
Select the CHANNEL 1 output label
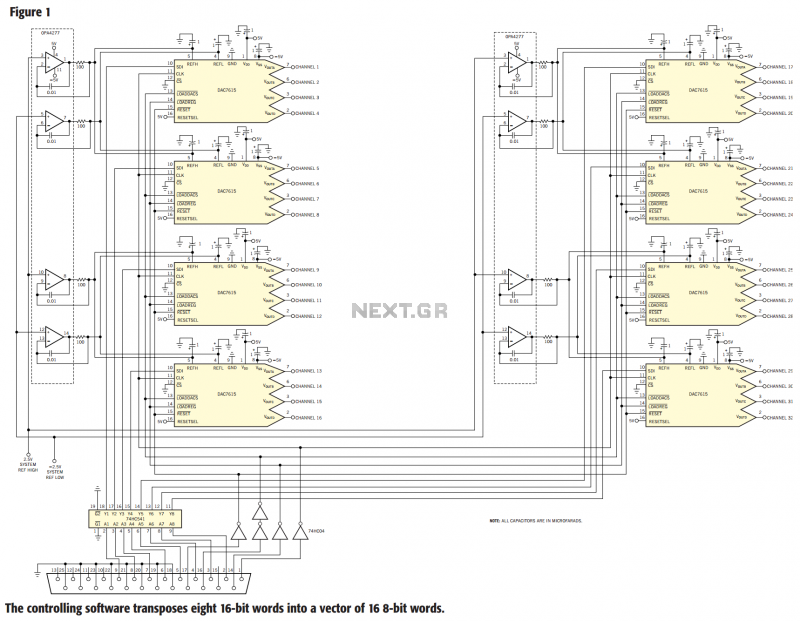[x=308, y=67]
